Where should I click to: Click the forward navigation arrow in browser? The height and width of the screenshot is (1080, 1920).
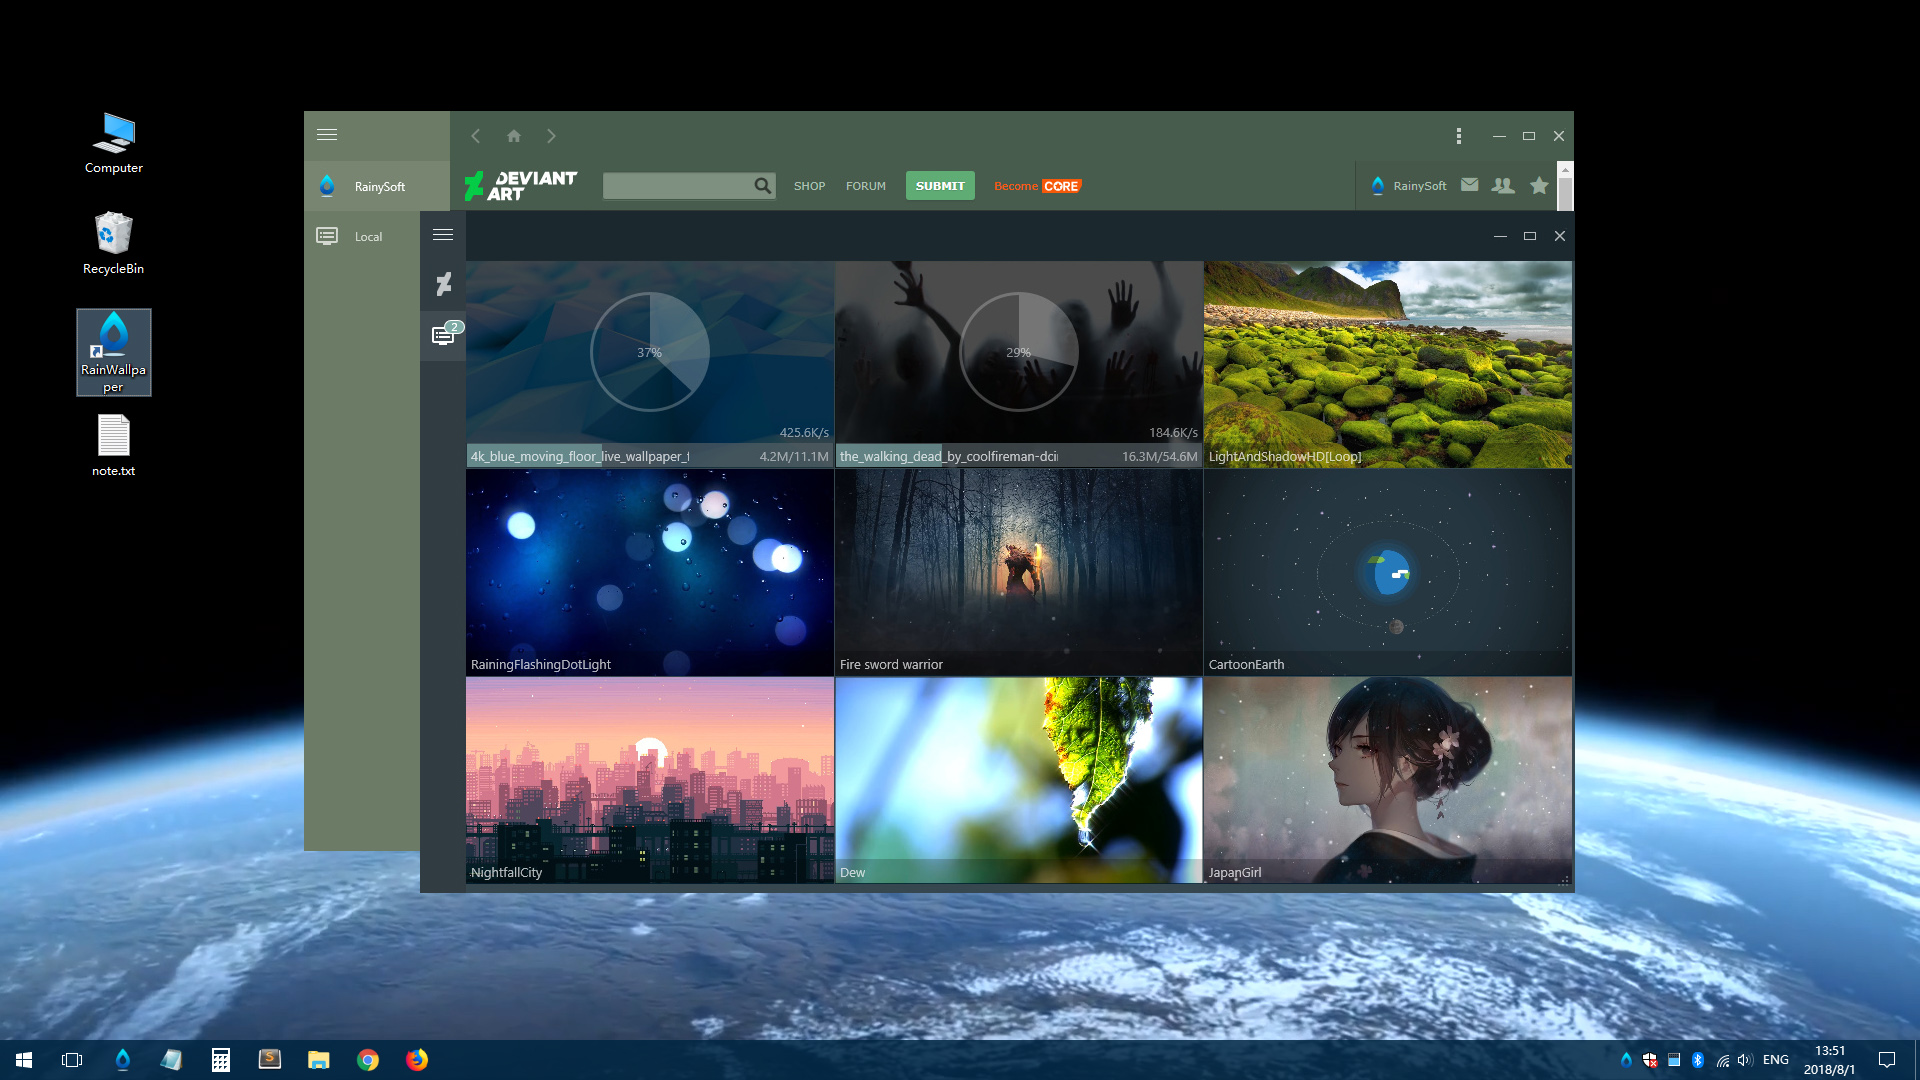(551, 136)
